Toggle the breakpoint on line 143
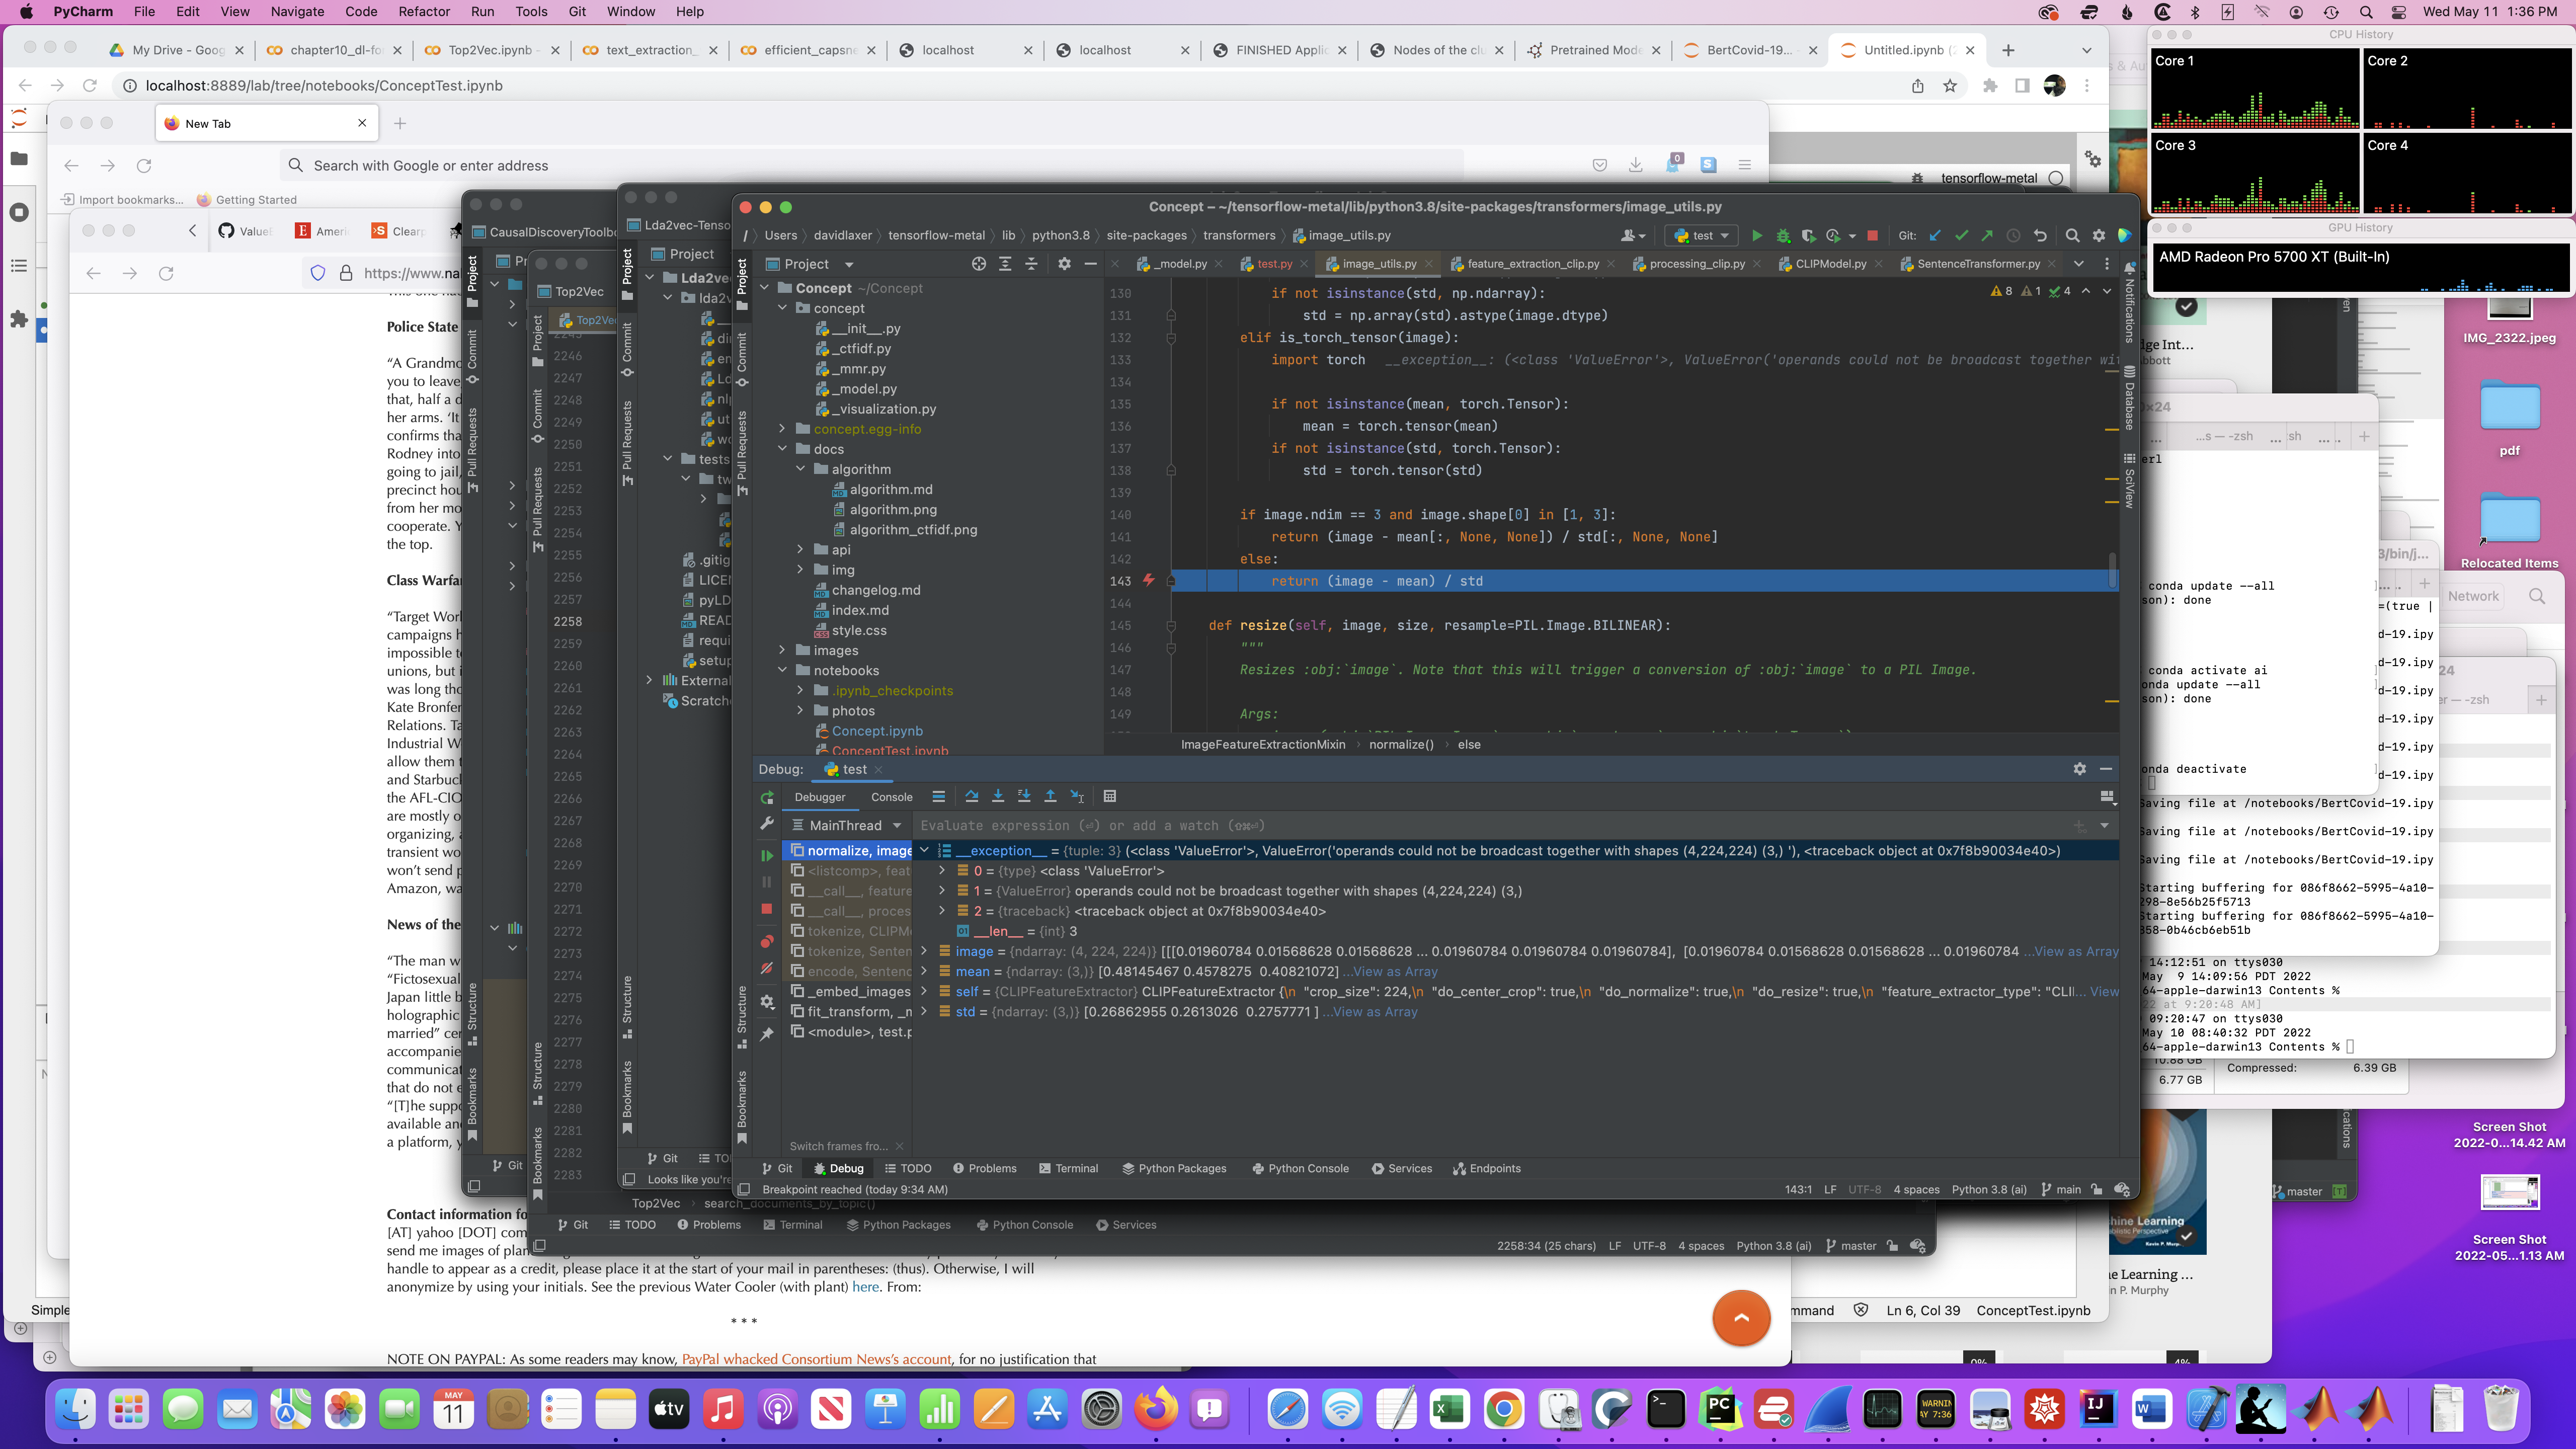This screenshot has height=1449, width=2576. [1148, 581]
